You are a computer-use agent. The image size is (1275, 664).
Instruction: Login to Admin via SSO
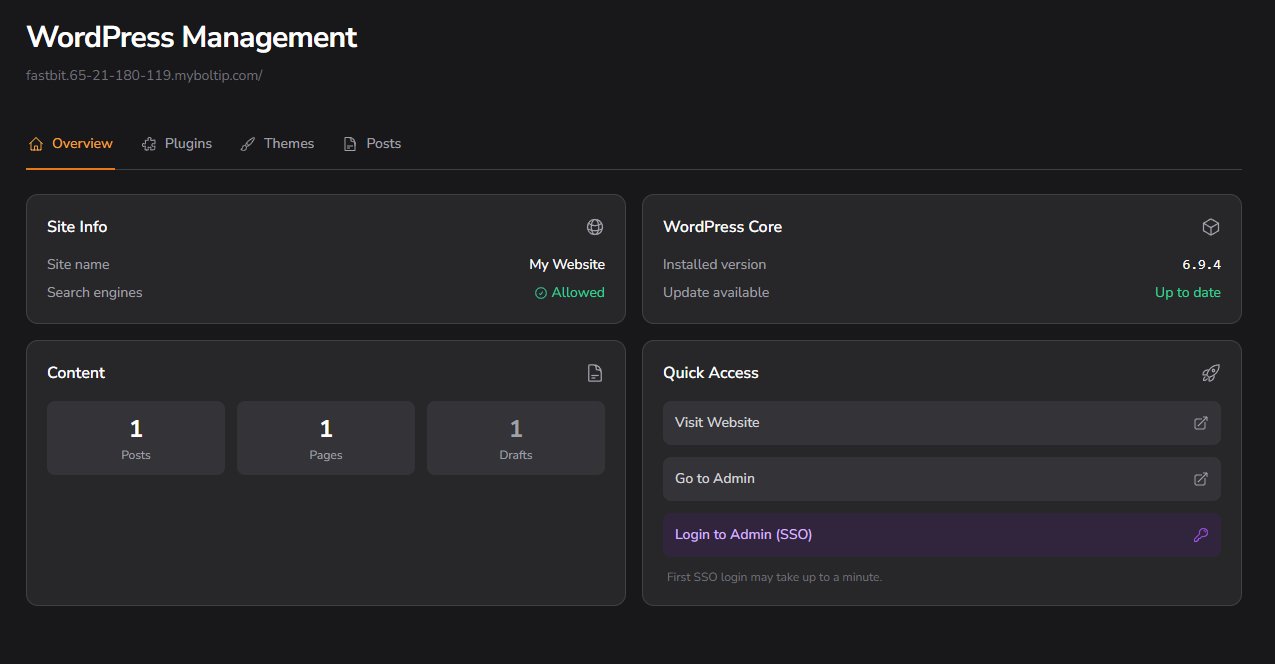[942, 535]
